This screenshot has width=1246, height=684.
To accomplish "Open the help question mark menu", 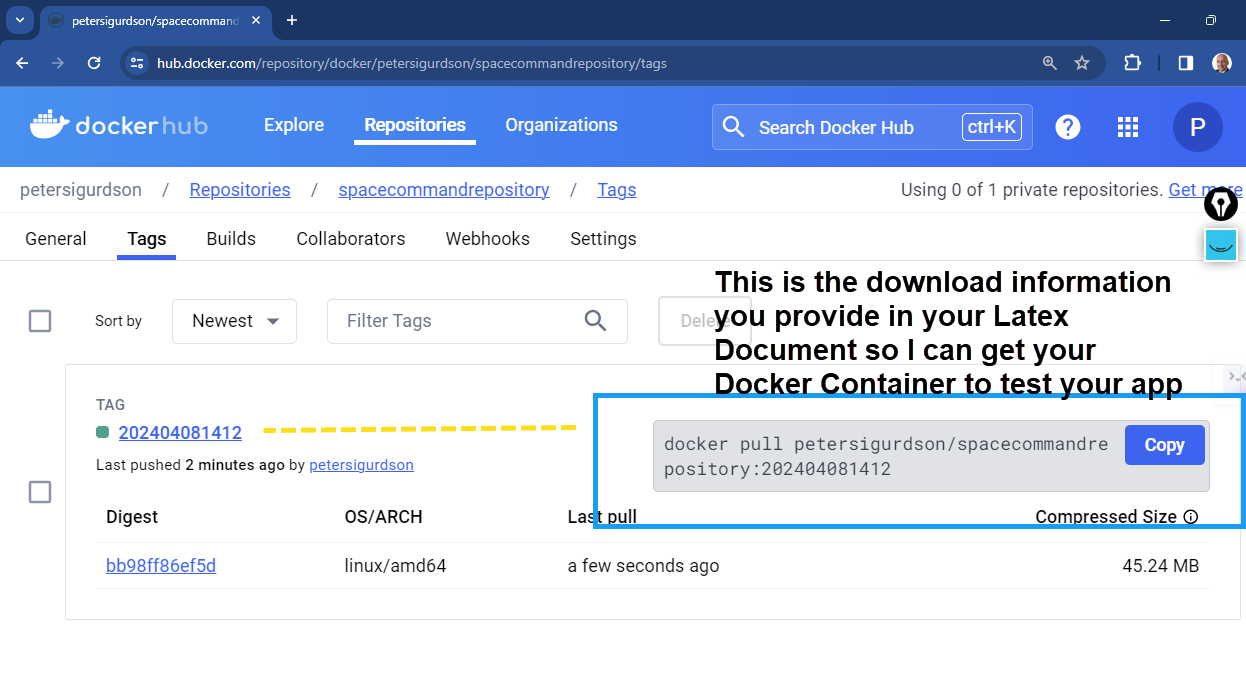I will tap(1068, 127).
